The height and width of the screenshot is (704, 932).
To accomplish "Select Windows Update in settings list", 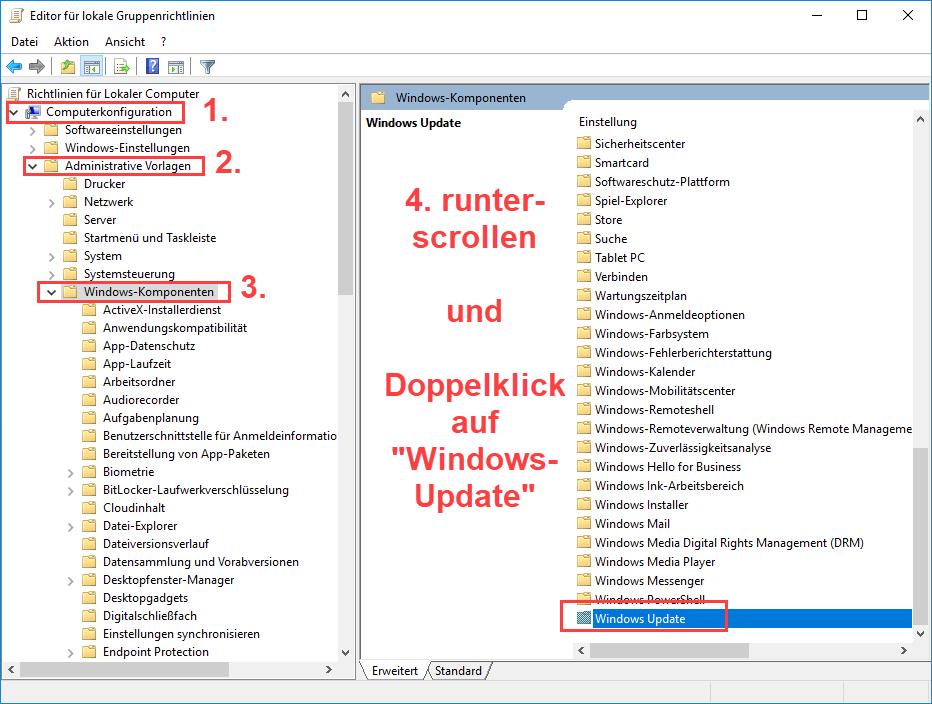I will tap(640, 618).
